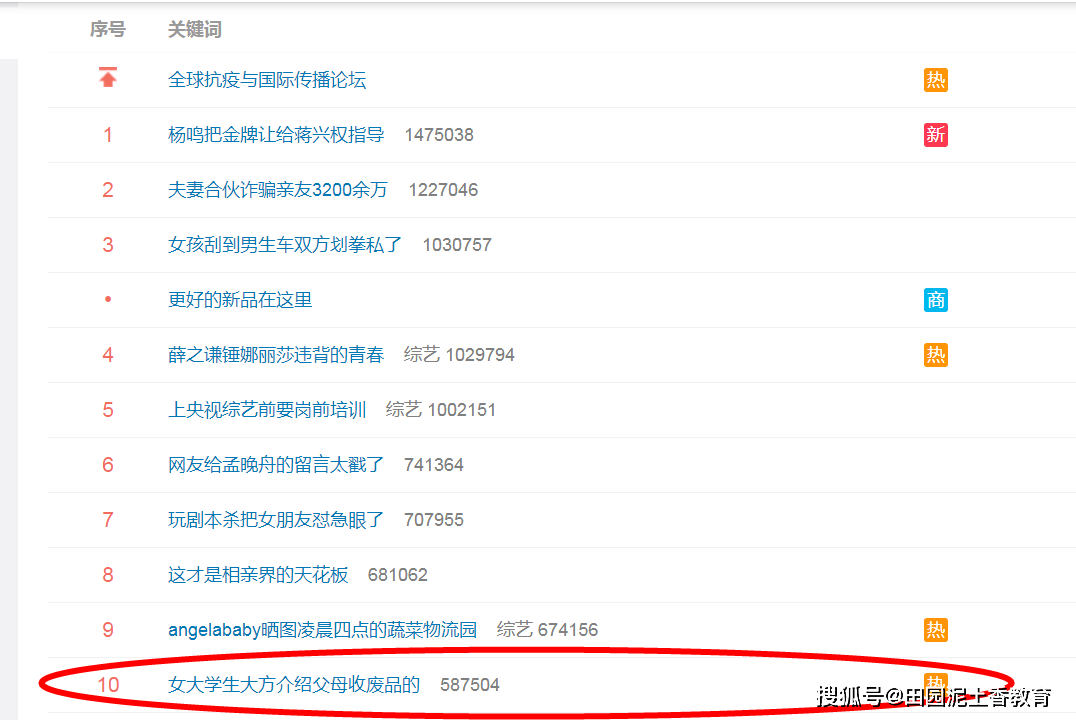The height and width of the screenshot is (720, 1076).
Task: Click rank number 9
Action: [x=108, y=629]
